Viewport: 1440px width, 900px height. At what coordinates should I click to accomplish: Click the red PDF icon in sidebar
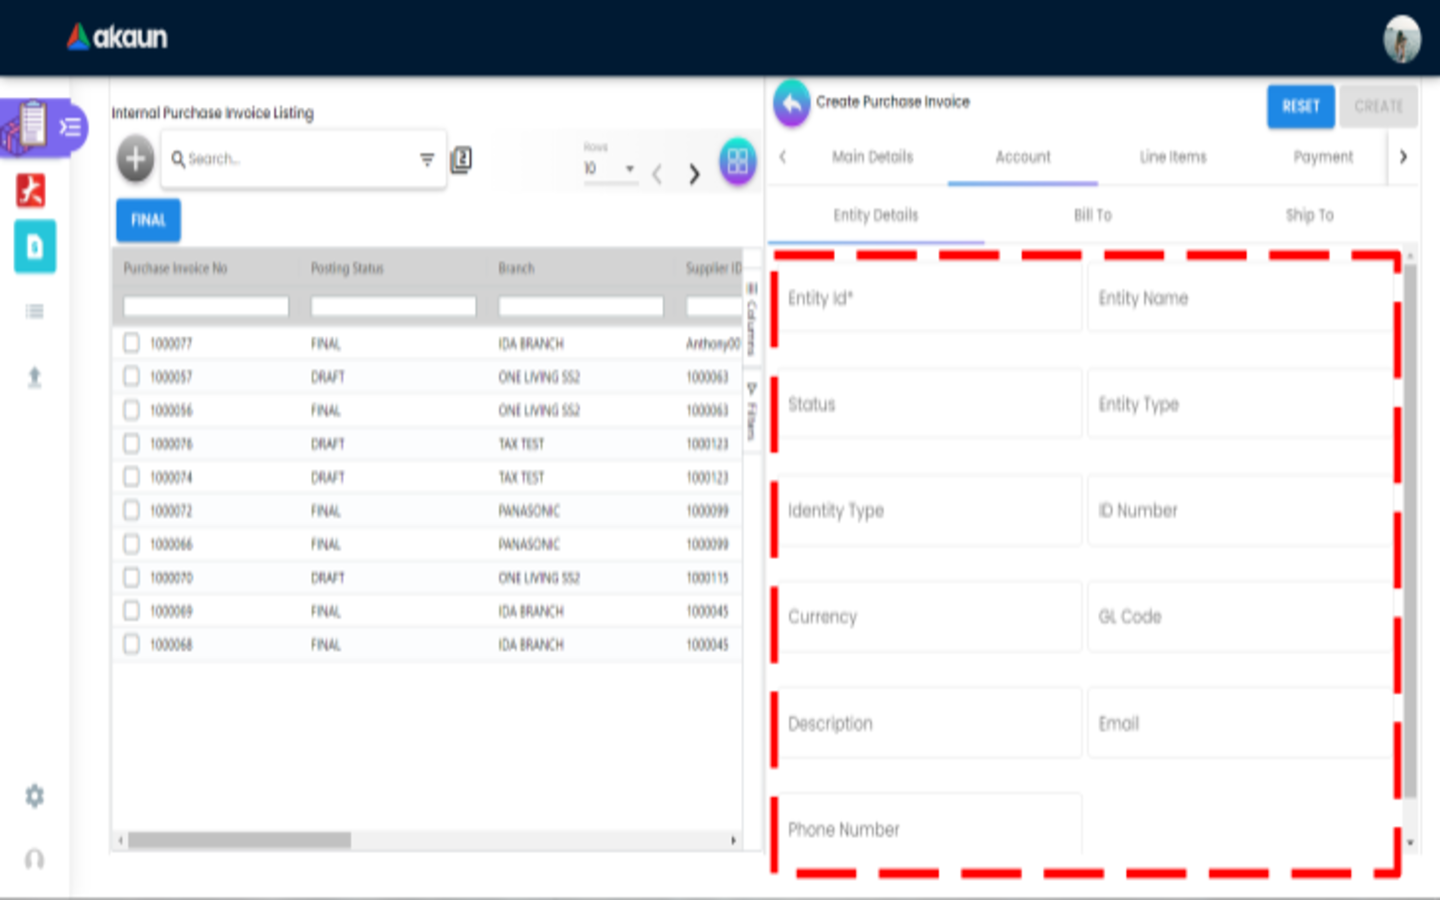click(32, 190)
